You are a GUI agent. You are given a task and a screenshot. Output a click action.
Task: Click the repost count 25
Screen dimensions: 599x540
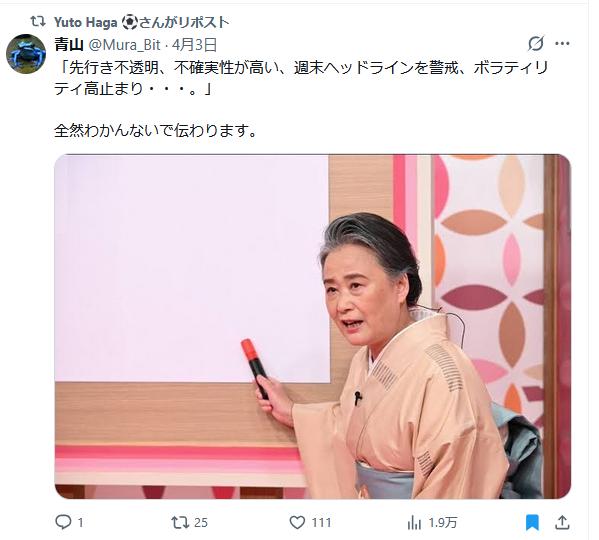[x=201, y=522]
